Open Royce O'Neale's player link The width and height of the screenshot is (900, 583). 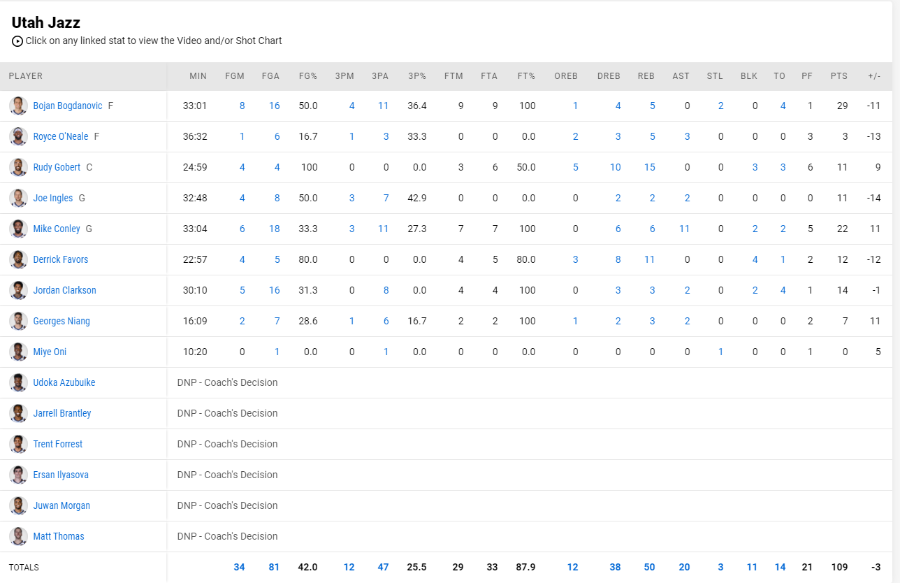pos(61,137)
